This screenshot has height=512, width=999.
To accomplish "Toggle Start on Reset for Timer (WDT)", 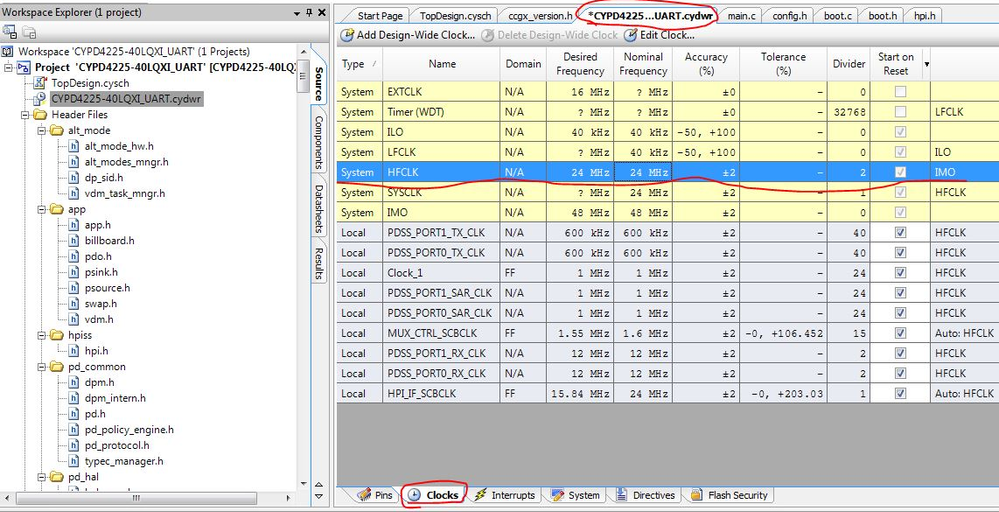I will (x=900, y=112).
